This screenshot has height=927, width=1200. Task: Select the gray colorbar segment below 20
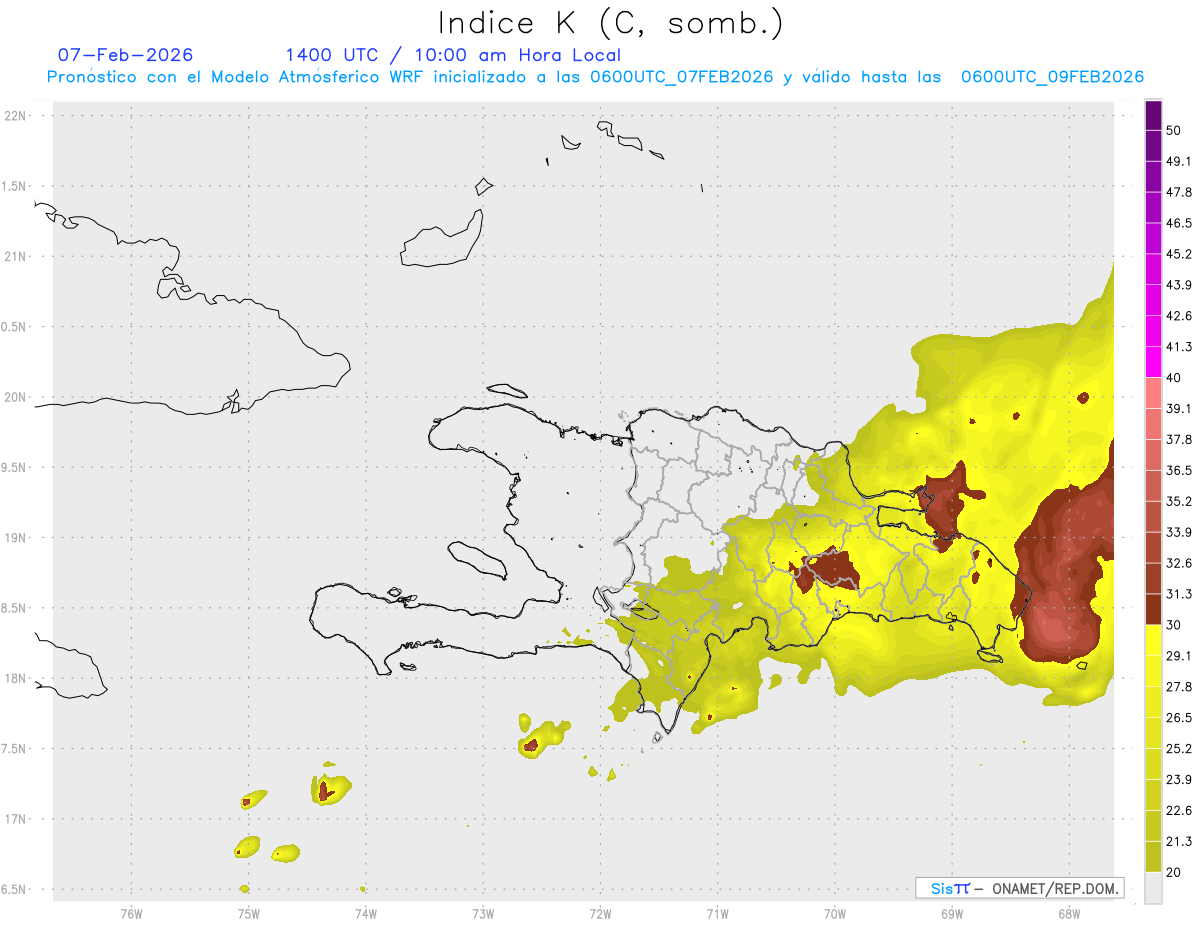point(1153,888)
